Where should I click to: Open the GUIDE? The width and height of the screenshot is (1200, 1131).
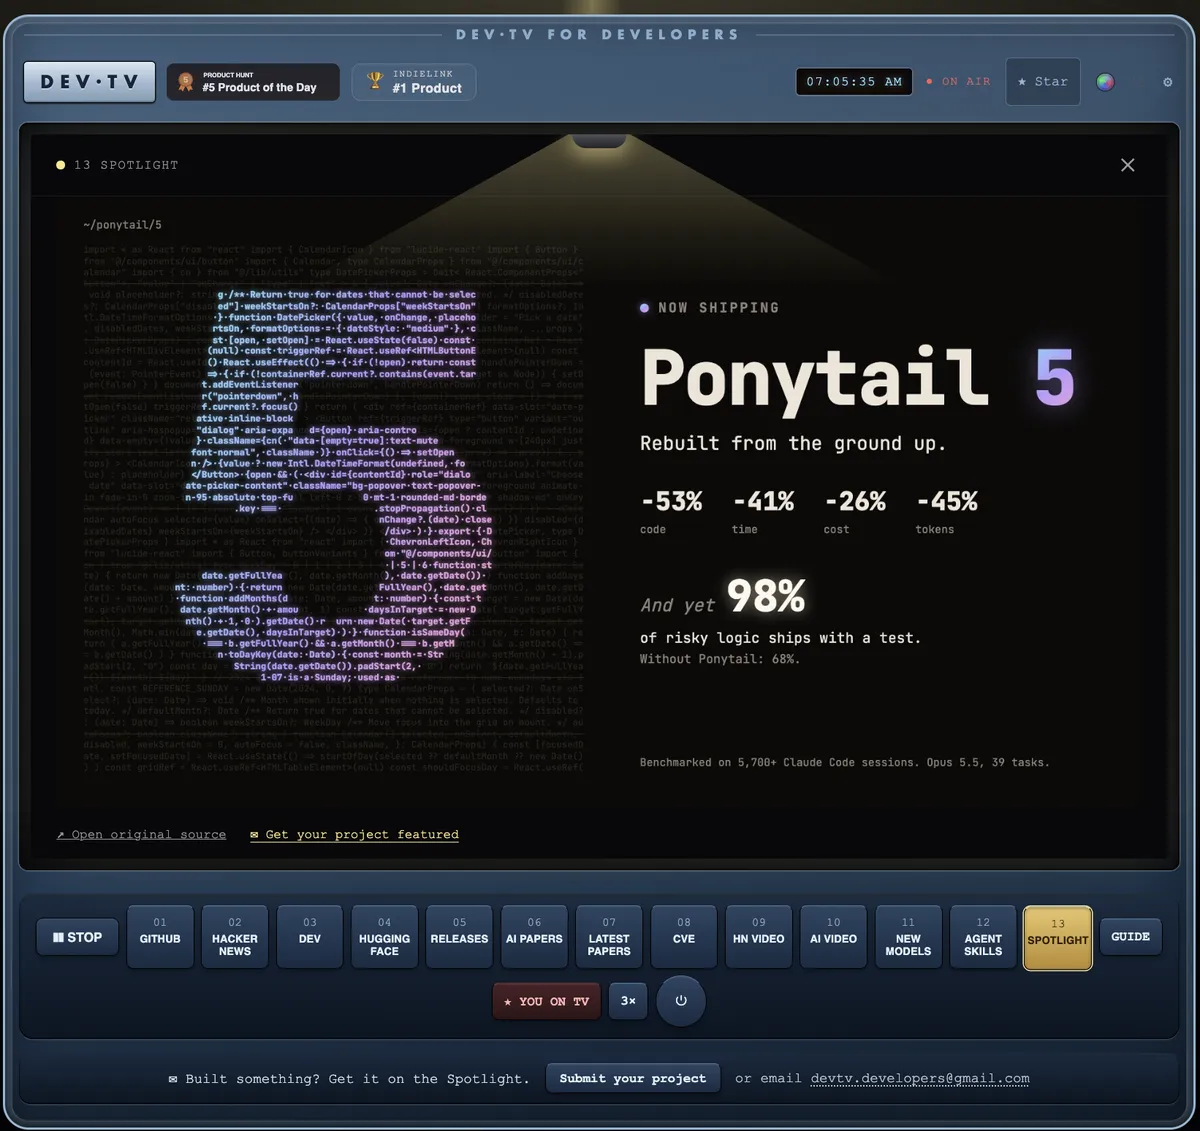tap(1131, 937)
